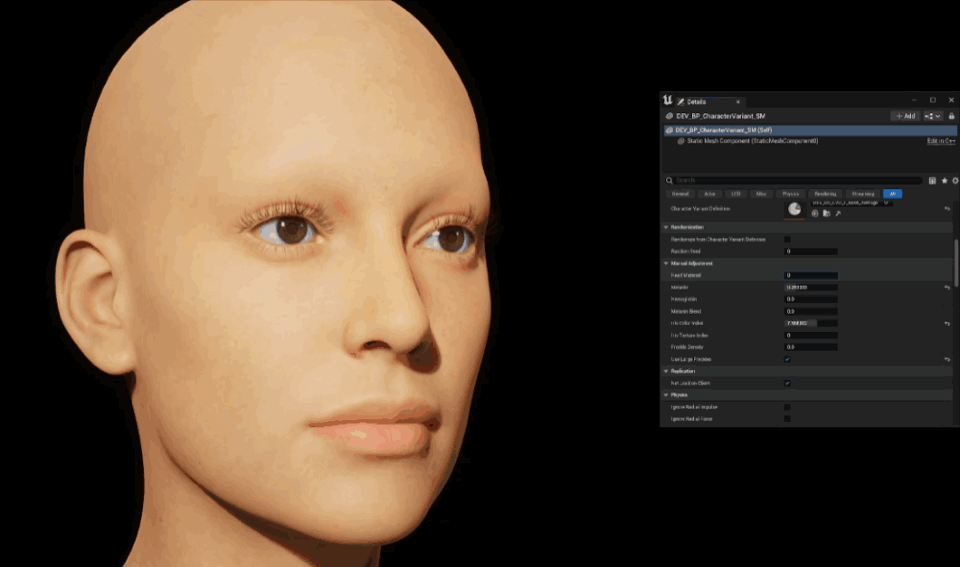Click the use selected asset arrow icon
Viewport: 960px width, 567px height.
pos(815,214)
